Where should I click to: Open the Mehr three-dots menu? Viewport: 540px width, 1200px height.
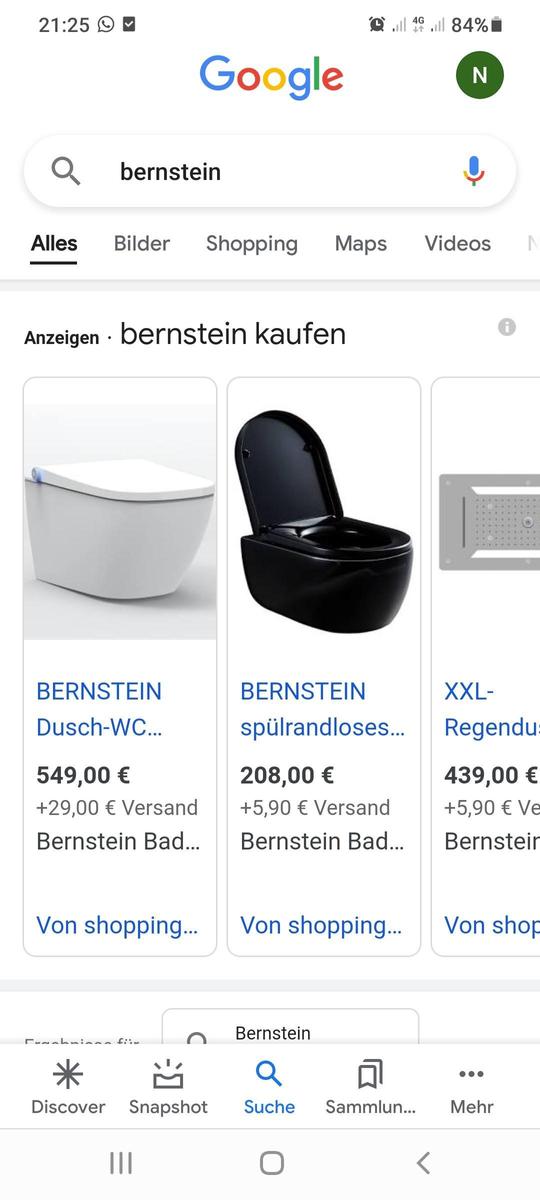pyautogui.click(x=471, y=1087)
